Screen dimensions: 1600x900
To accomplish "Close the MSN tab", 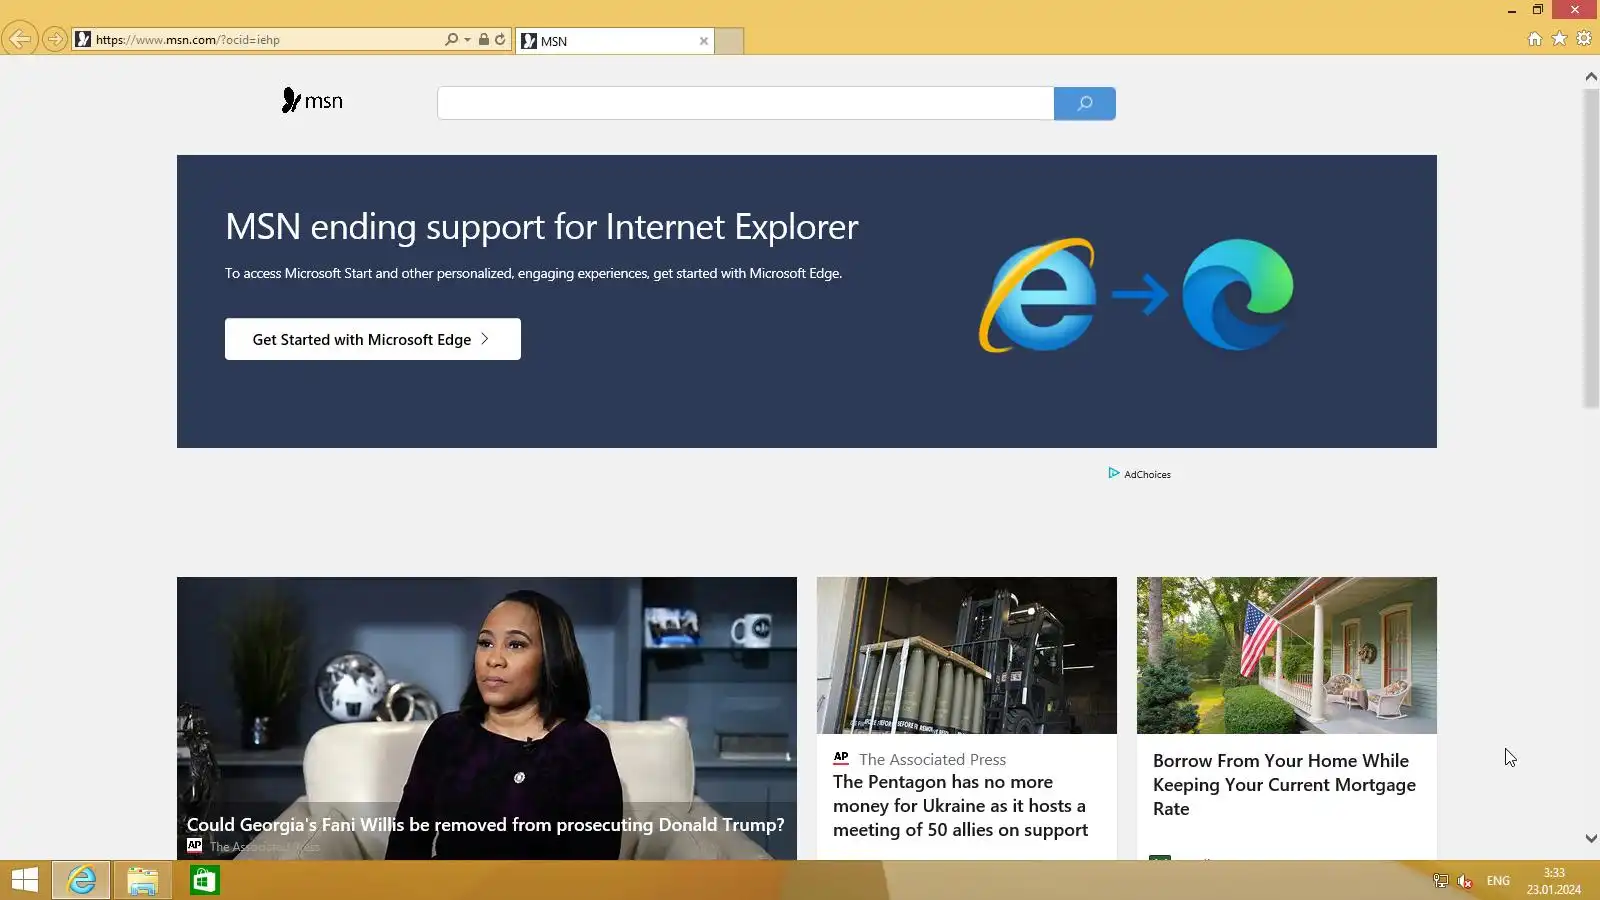I will tap(704, 41).
